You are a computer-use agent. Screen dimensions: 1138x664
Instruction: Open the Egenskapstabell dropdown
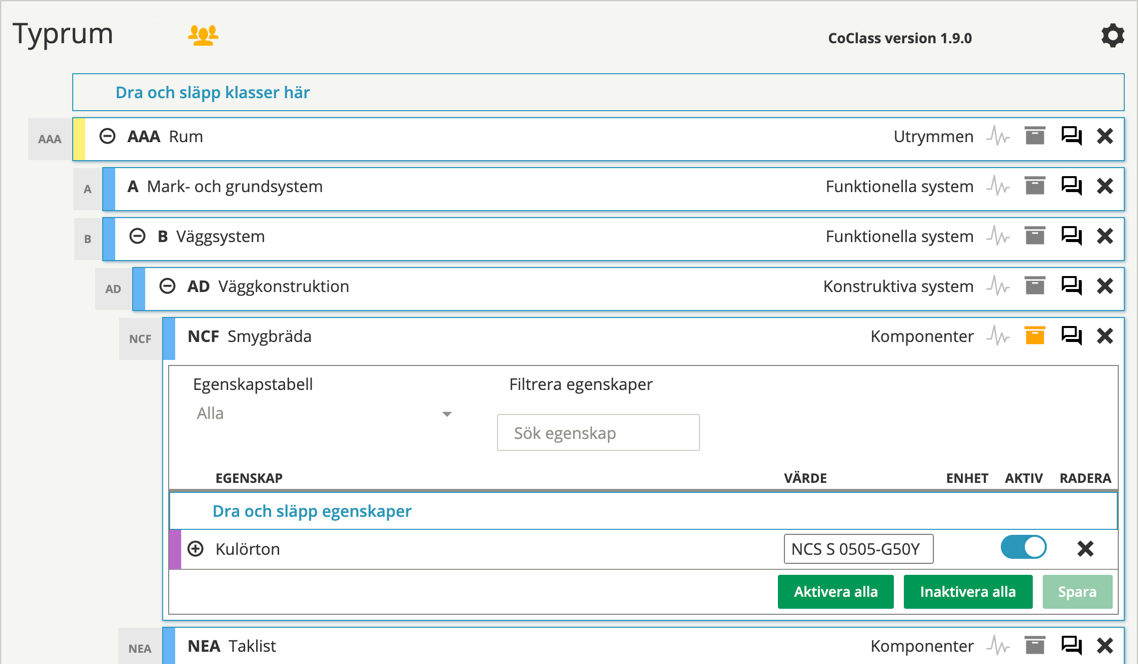tap(322, 414)
